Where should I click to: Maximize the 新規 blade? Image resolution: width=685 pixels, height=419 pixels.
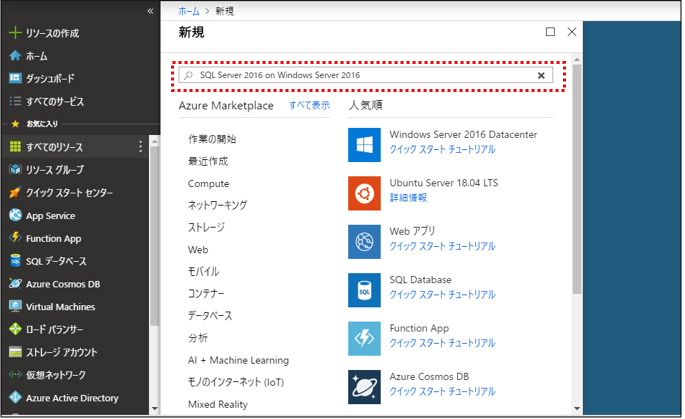(551, 32)
